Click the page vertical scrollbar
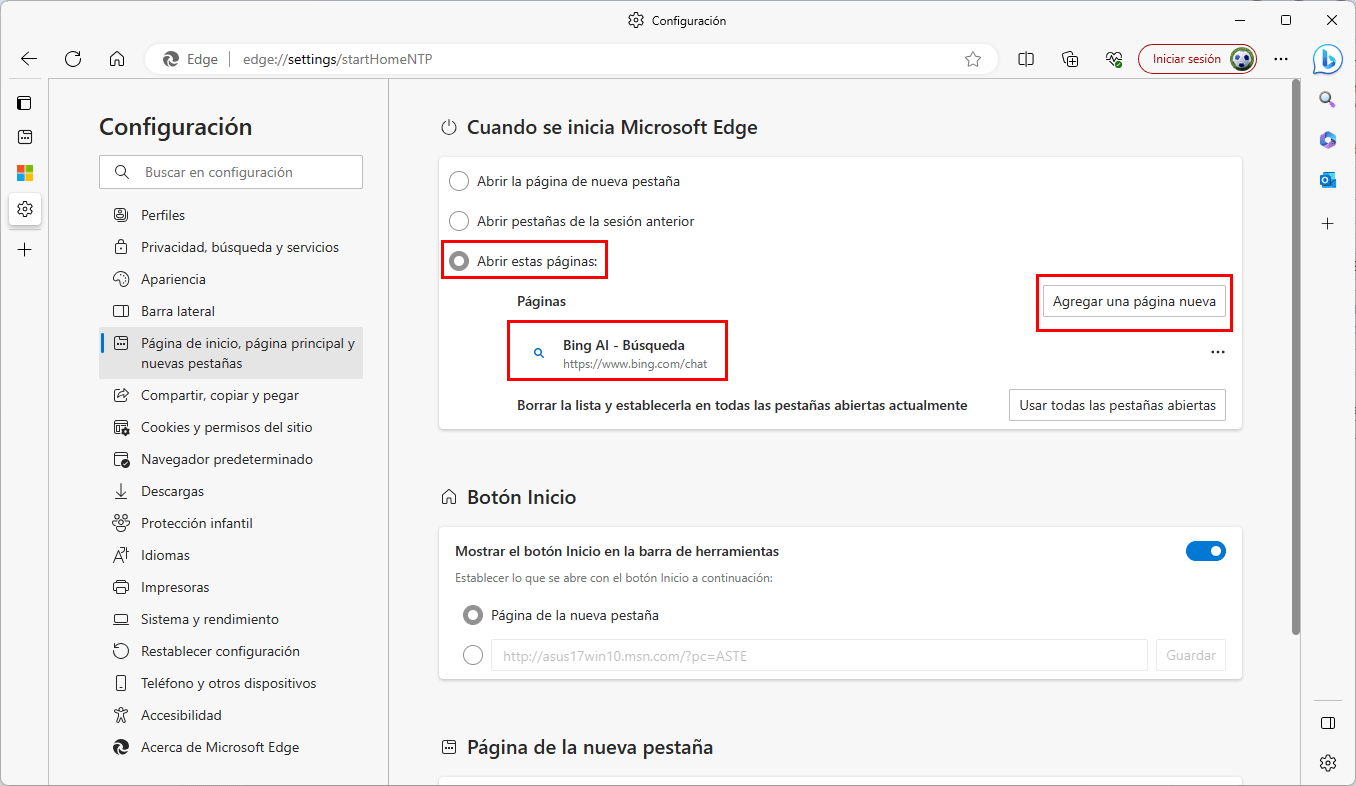 (x=1296, y=350)
